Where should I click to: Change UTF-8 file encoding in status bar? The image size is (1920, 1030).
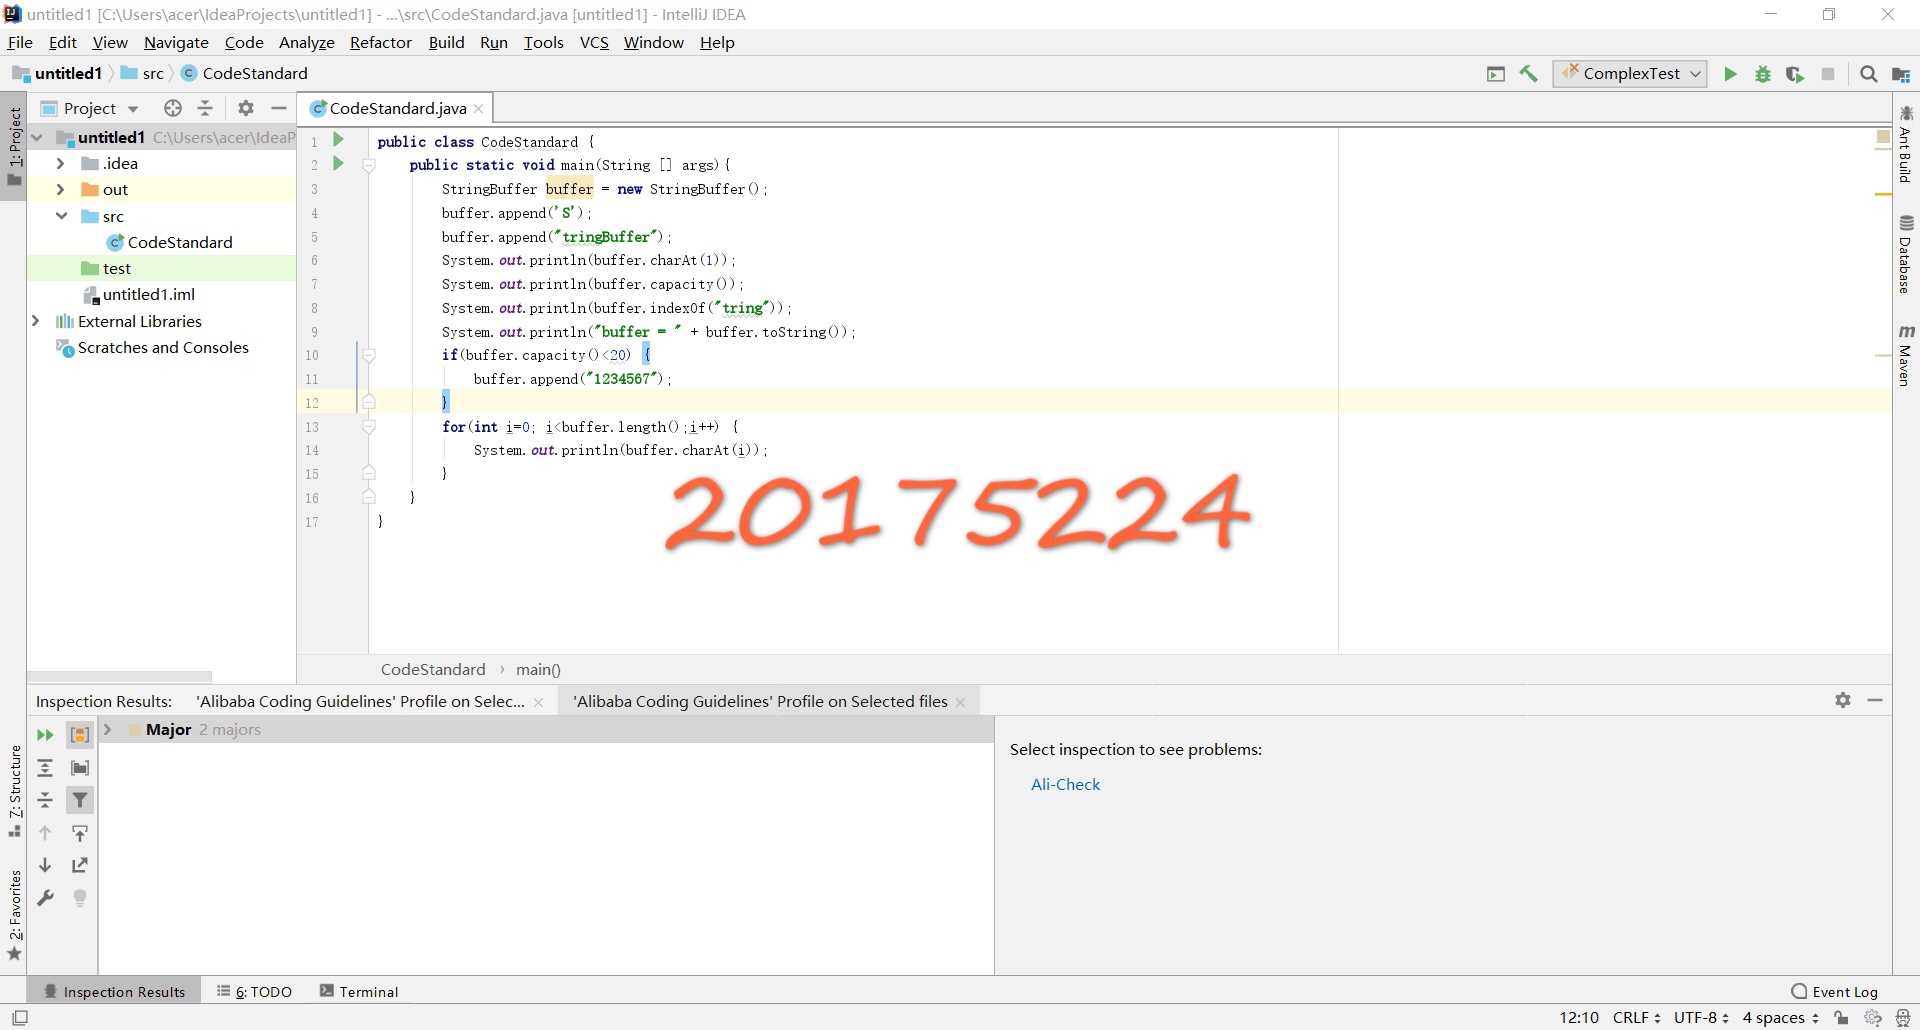click(1702, 1017)
